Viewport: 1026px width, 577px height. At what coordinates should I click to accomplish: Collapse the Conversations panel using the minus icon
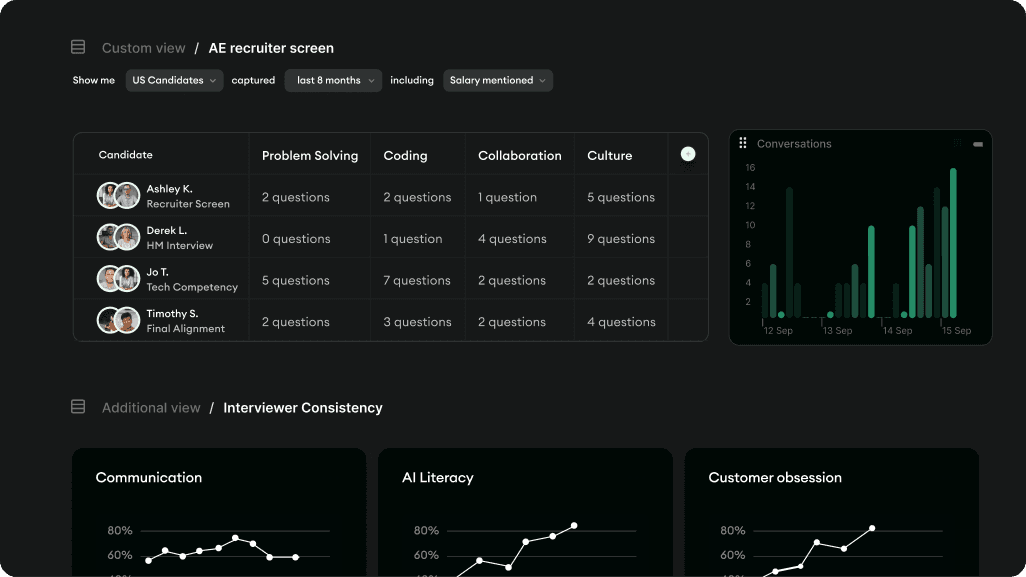(978, 144)
